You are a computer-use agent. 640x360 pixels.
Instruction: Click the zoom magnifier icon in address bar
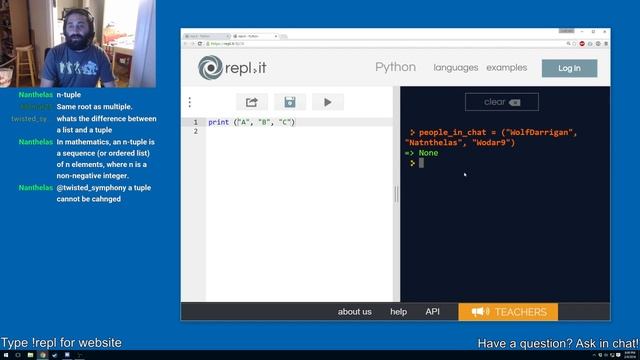[x=568, y=44]
